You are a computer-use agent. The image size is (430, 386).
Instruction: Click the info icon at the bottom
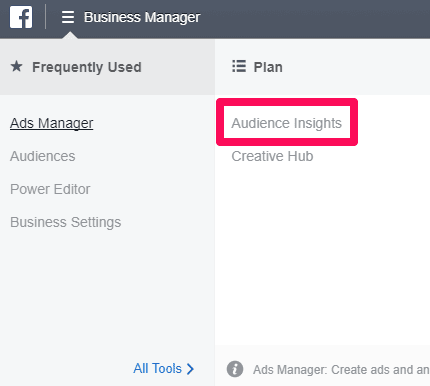pos(235,369)
